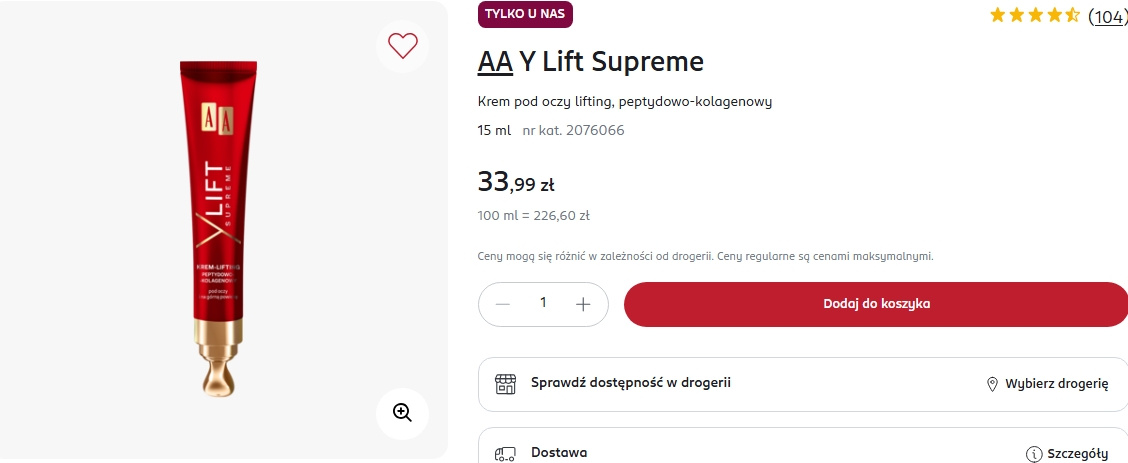
Task: Click the location pin icon
Action: [x=992, y=384]
